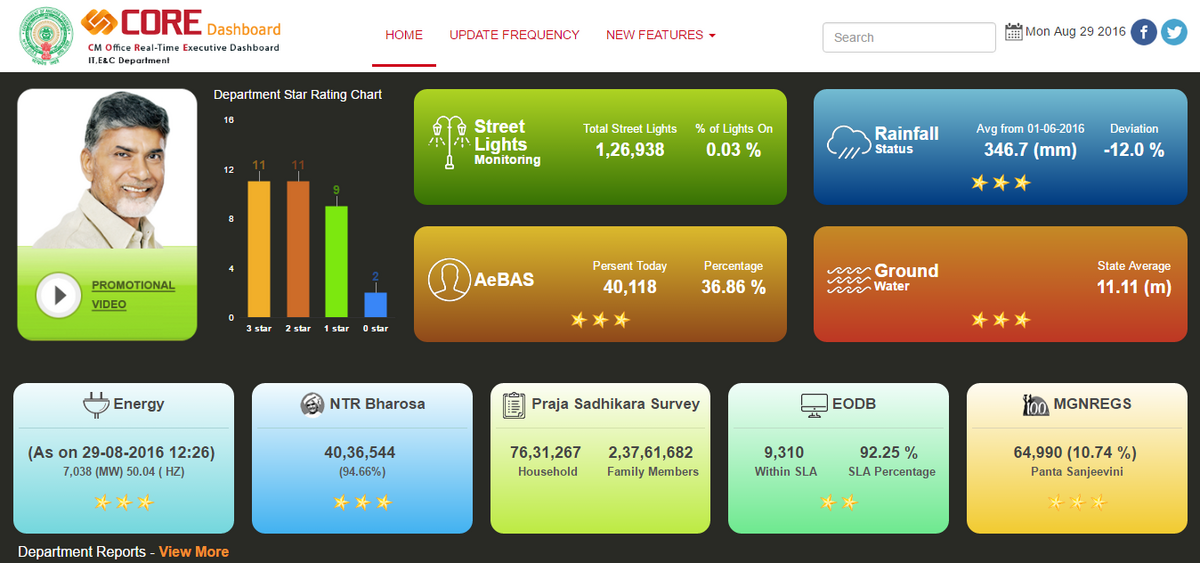
Task: Expand the New Features dropdown menu
Action: (x=660, y=35)
